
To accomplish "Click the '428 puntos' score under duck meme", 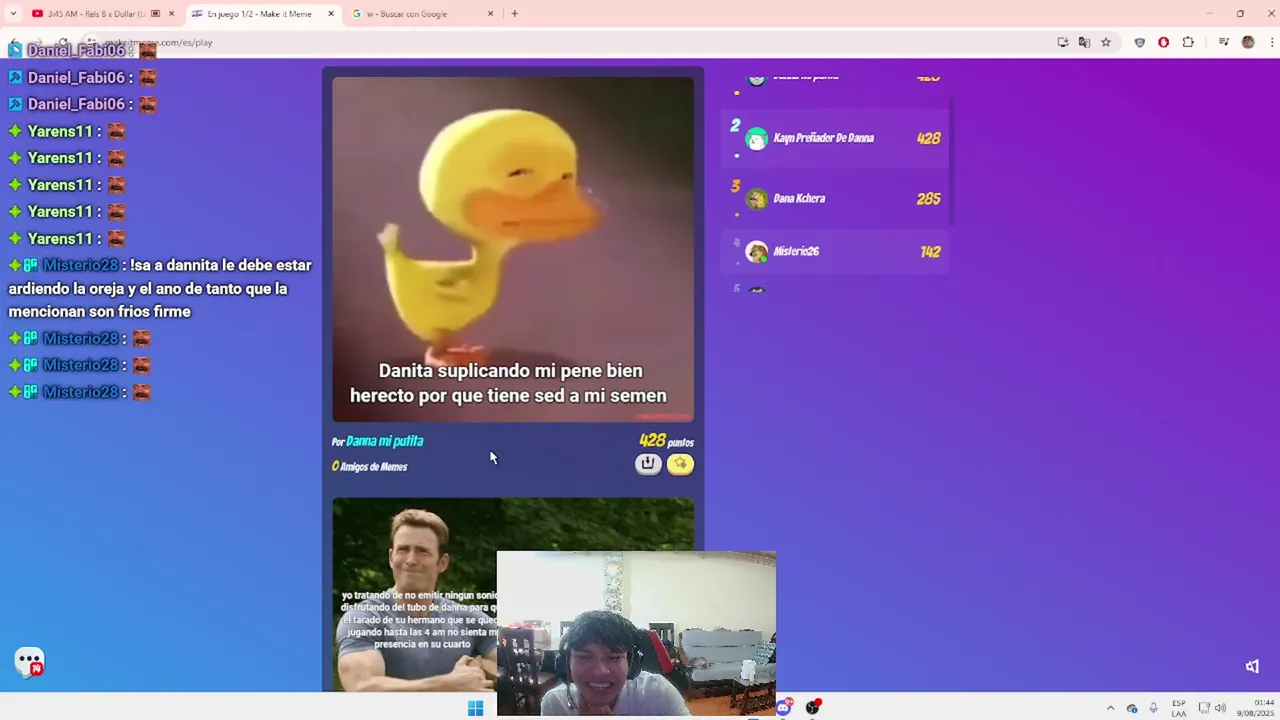I will click(666, 441).
